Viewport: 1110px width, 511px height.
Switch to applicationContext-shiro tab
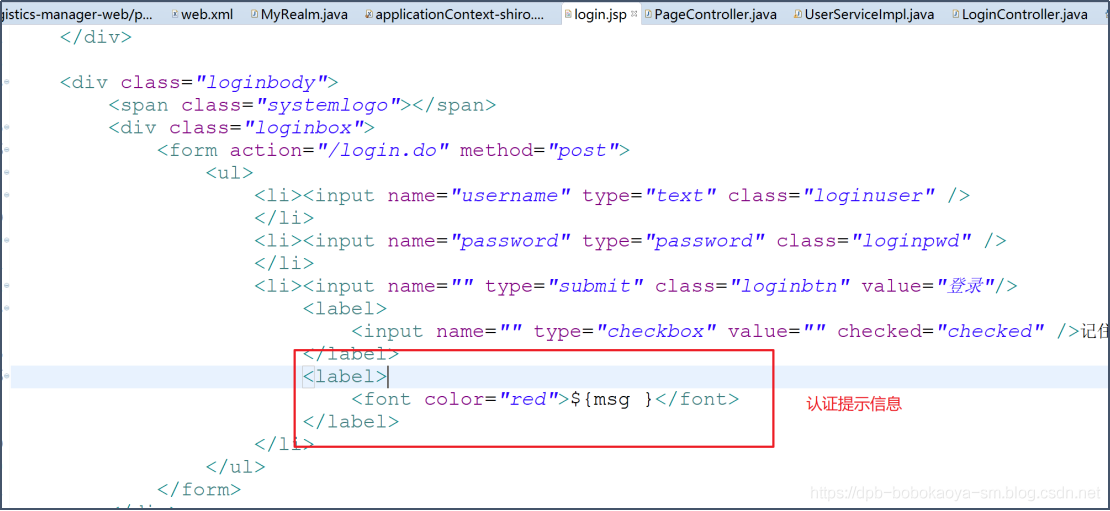tap(454, 14)
